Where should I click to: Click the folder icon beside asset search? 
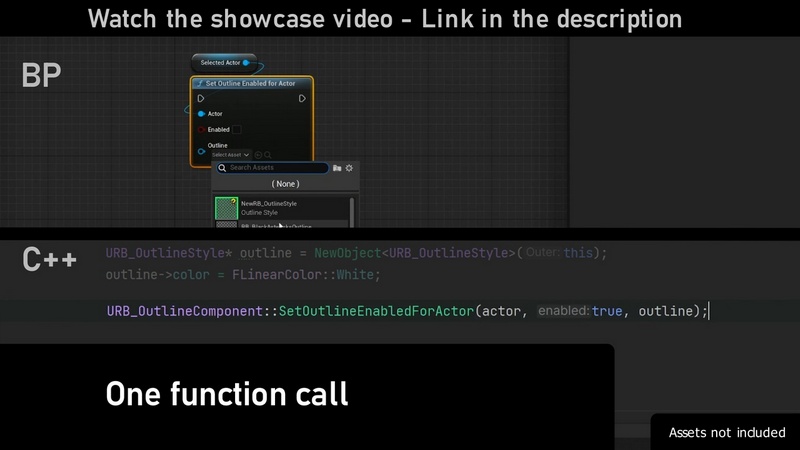(x=337, y=168)
